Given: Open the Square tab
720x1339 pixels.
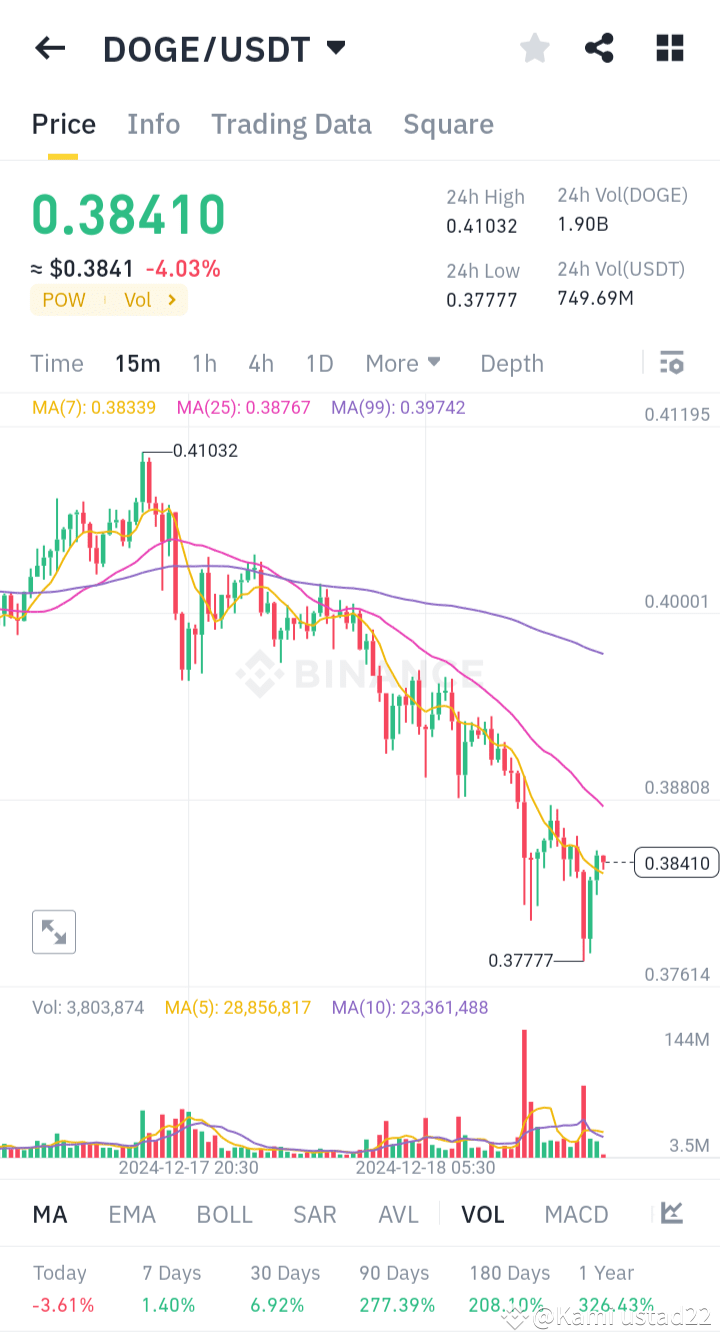Looking at the screenshot, I should (x=448, y=124).
